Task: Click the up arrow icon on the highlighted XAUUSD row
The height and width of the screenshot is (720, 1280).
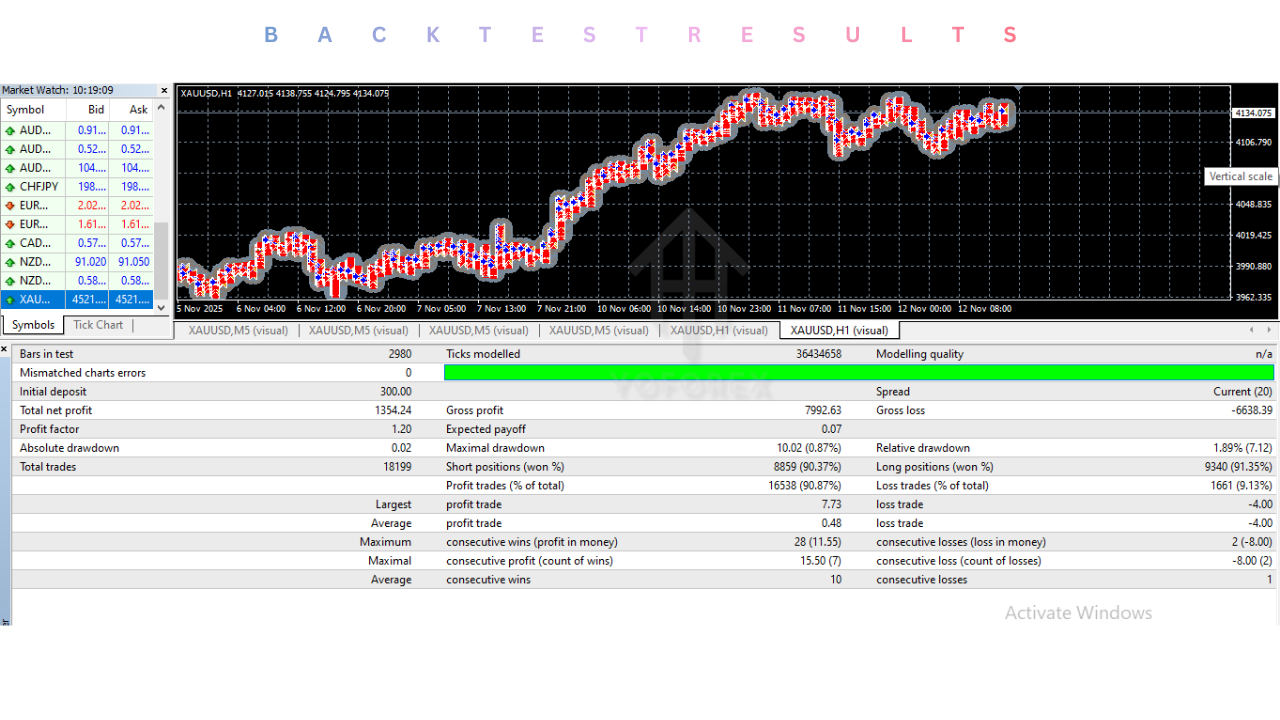Action: pos(10,299)
